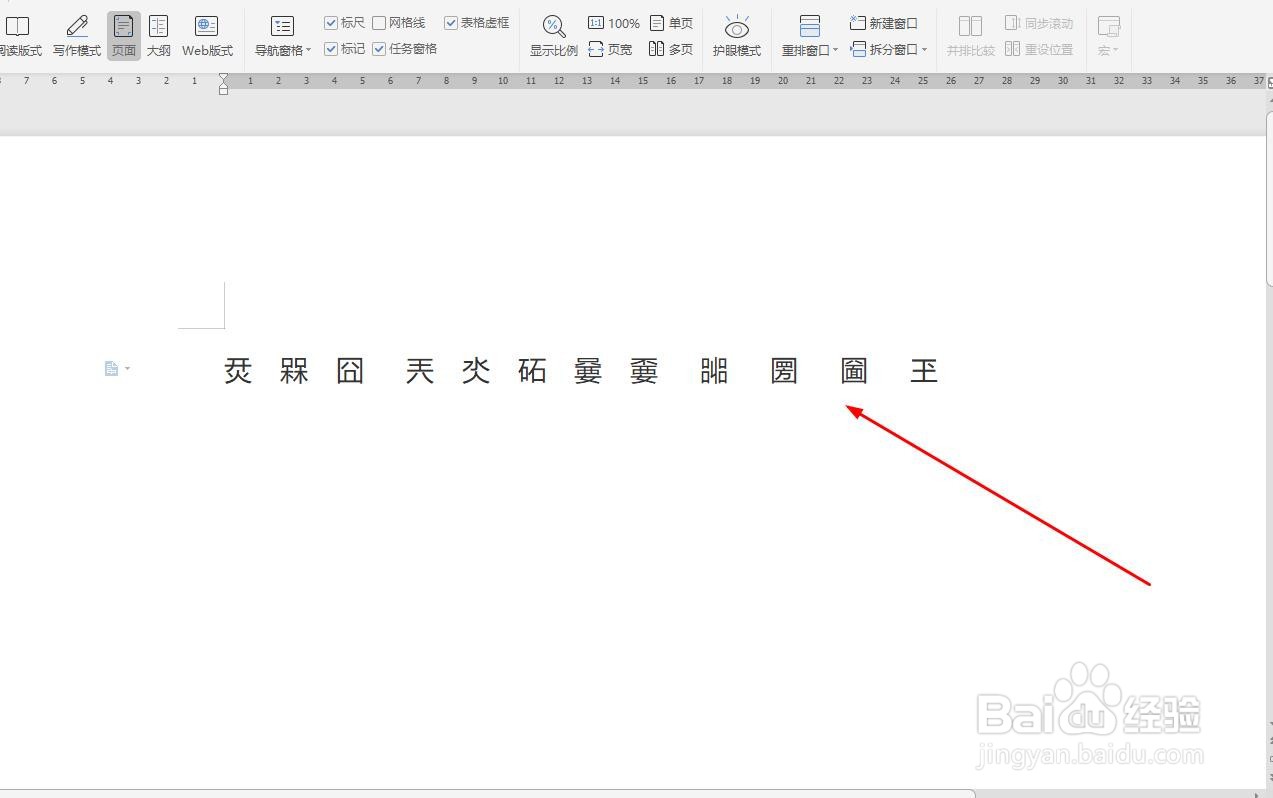
Task: Expand rearrange windows (重排窗口) dropdown arrow
Action: click(835, 50)
